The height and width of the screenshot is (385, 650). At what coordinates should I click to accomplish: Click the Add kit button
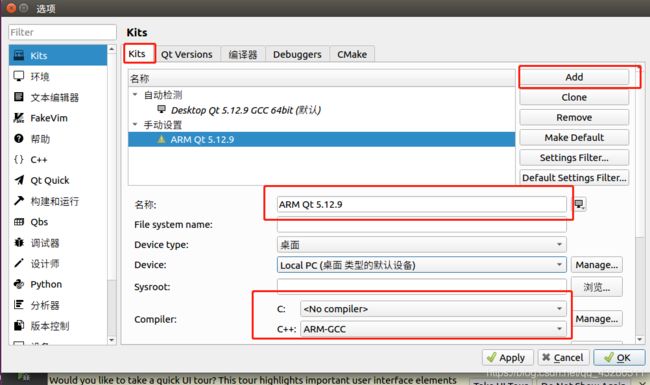click(x=574, y=77)
